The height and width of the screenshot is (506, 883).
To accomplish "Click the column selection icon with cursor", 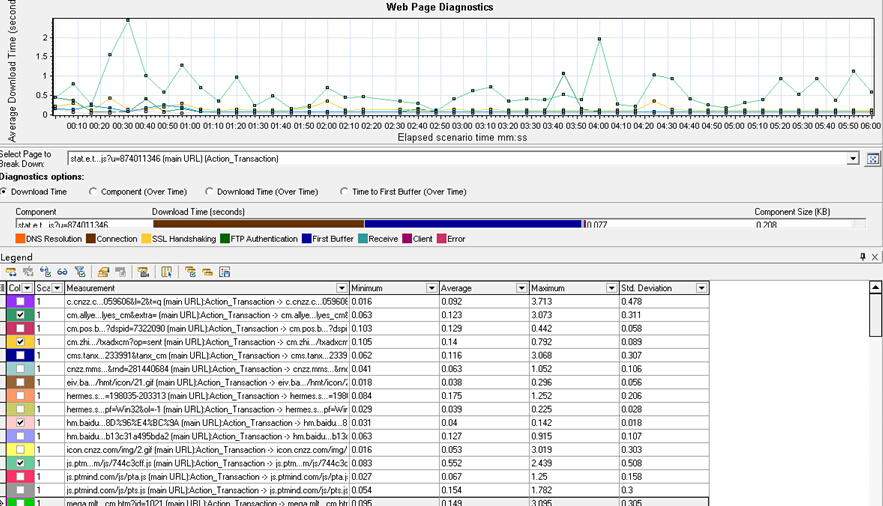I will coord(166,272).
